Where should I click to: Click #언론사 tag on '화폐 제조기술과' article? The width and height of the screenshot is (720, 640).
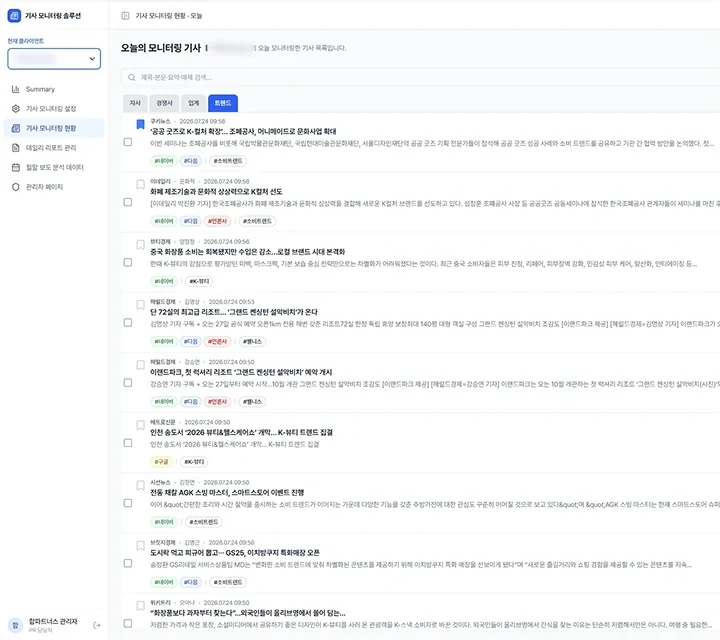click(217, 221)
